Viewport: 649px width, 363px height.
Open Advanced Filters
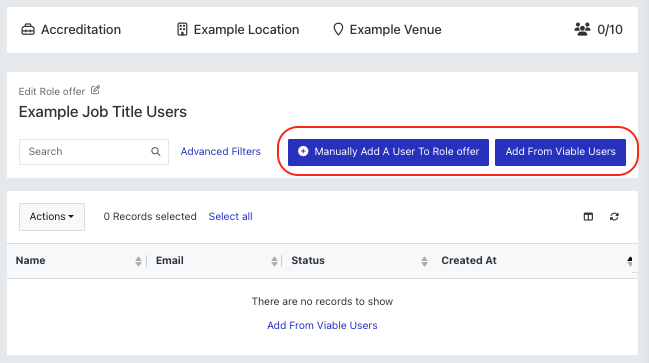221,151
